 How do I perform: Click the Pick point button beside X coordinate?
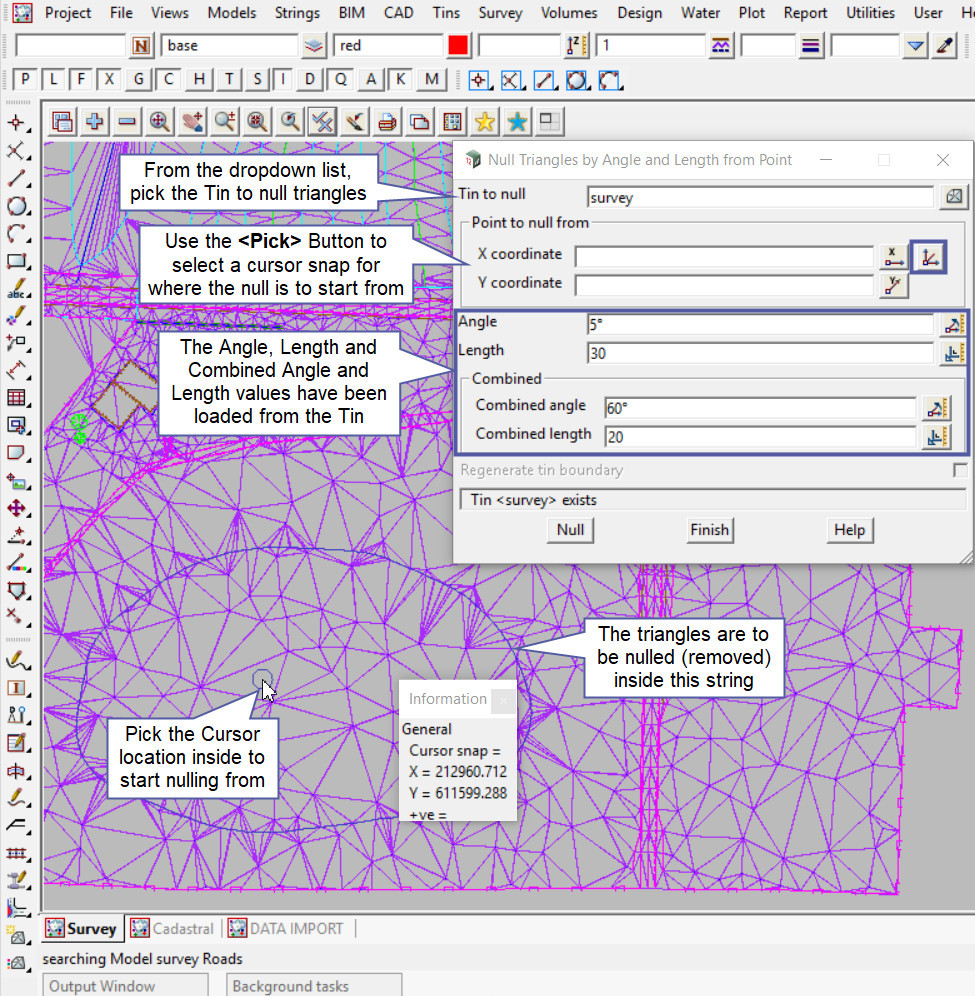click(x=931, y=257)
